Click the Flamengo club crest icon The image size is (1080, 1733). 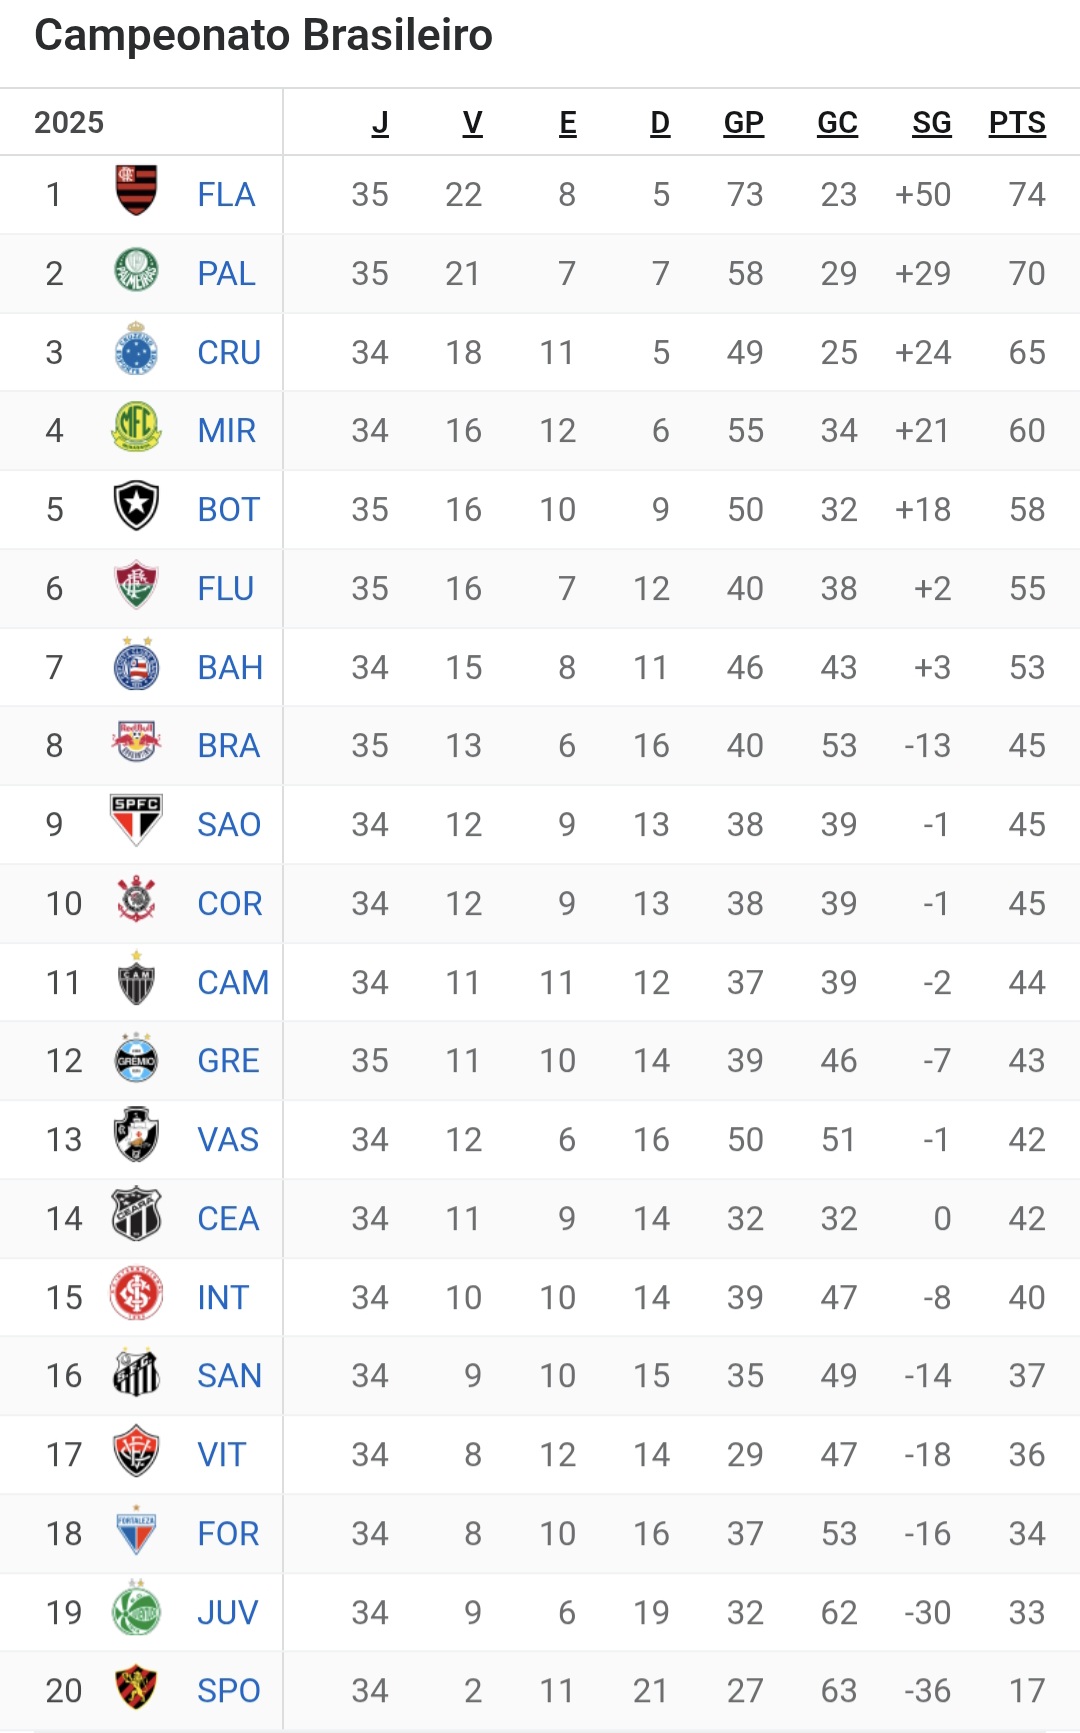click(136, 192)
